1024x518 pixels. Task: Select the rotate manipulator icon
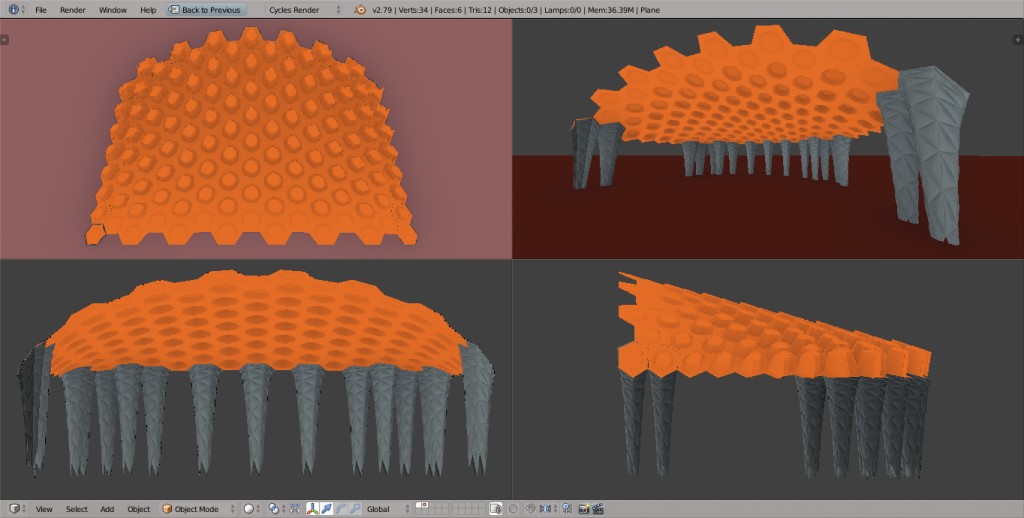point(341,509)
